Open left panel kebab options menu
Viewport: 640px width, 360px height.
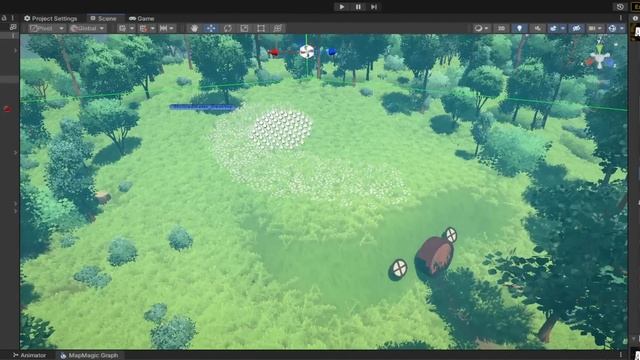13,18
